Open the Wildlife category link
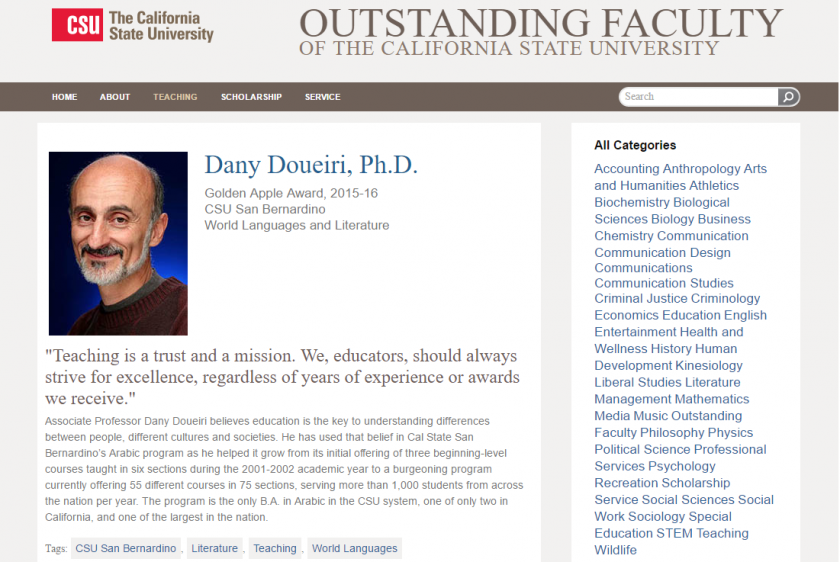 615,550
